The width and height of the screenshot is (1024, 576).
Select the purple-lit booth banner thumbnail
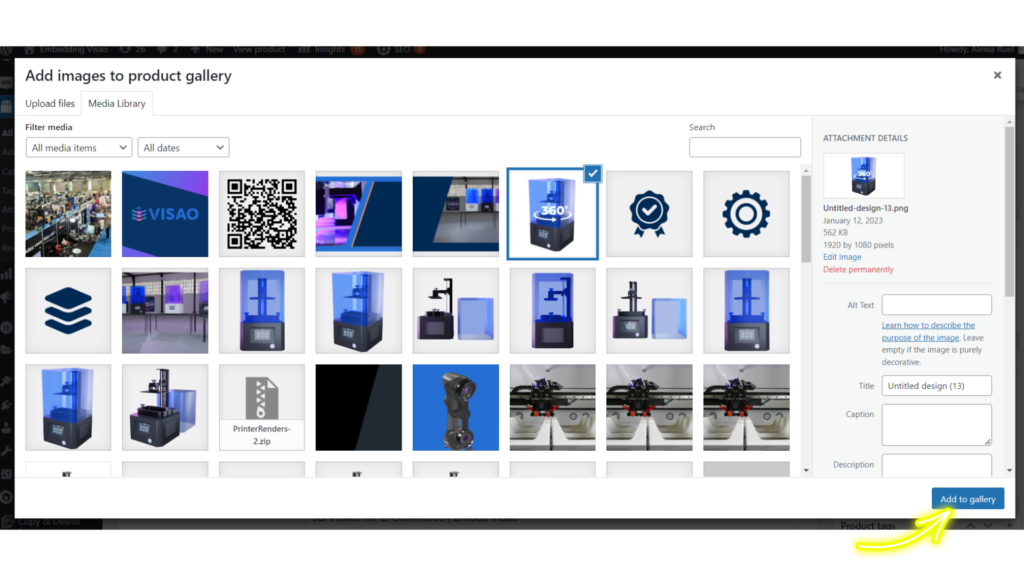coord(359,214)
